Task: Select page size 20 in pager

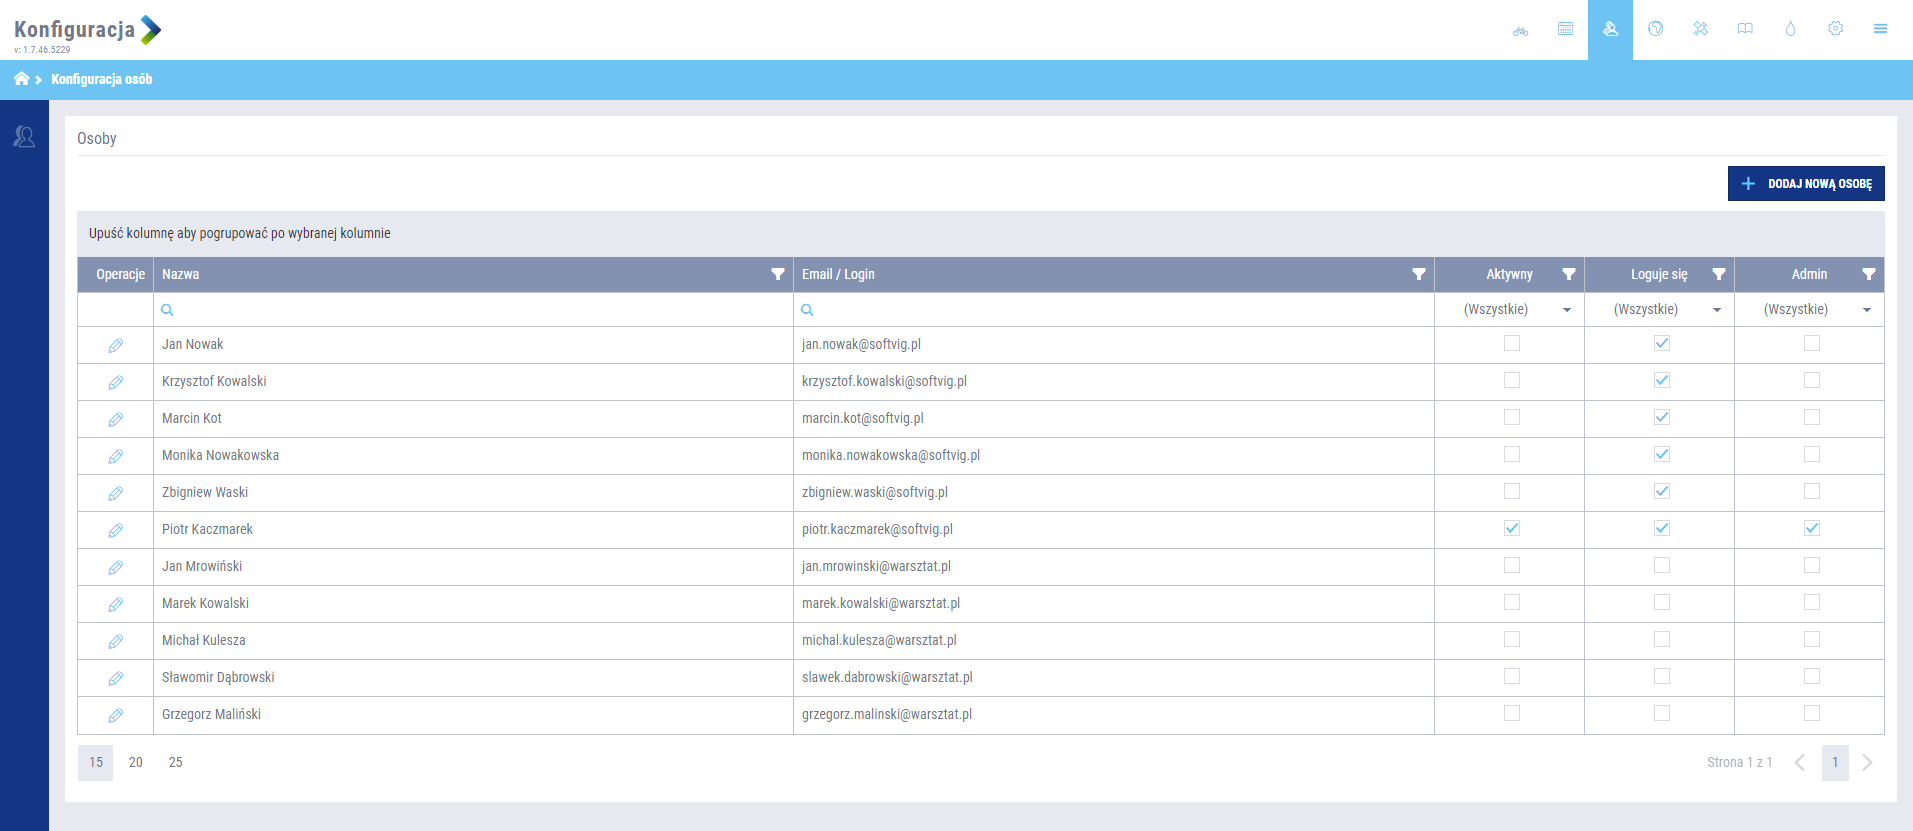Action: click(136, 762)
